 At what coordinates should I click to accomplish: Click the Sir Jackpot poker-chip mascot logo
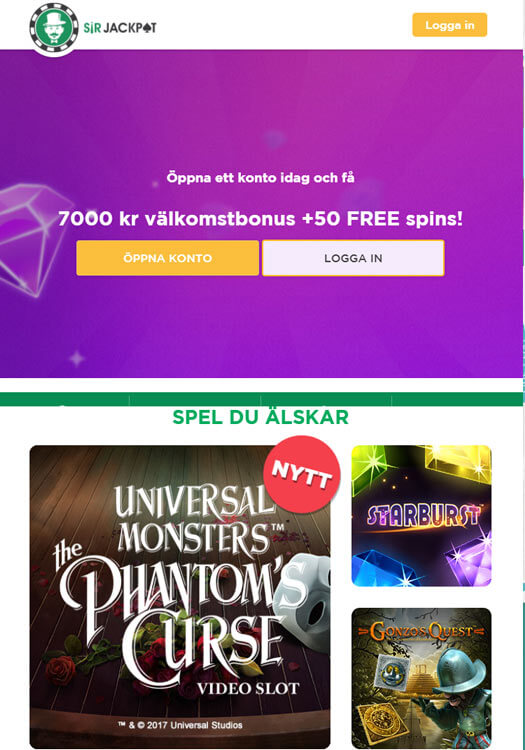[x=54, y=27]
